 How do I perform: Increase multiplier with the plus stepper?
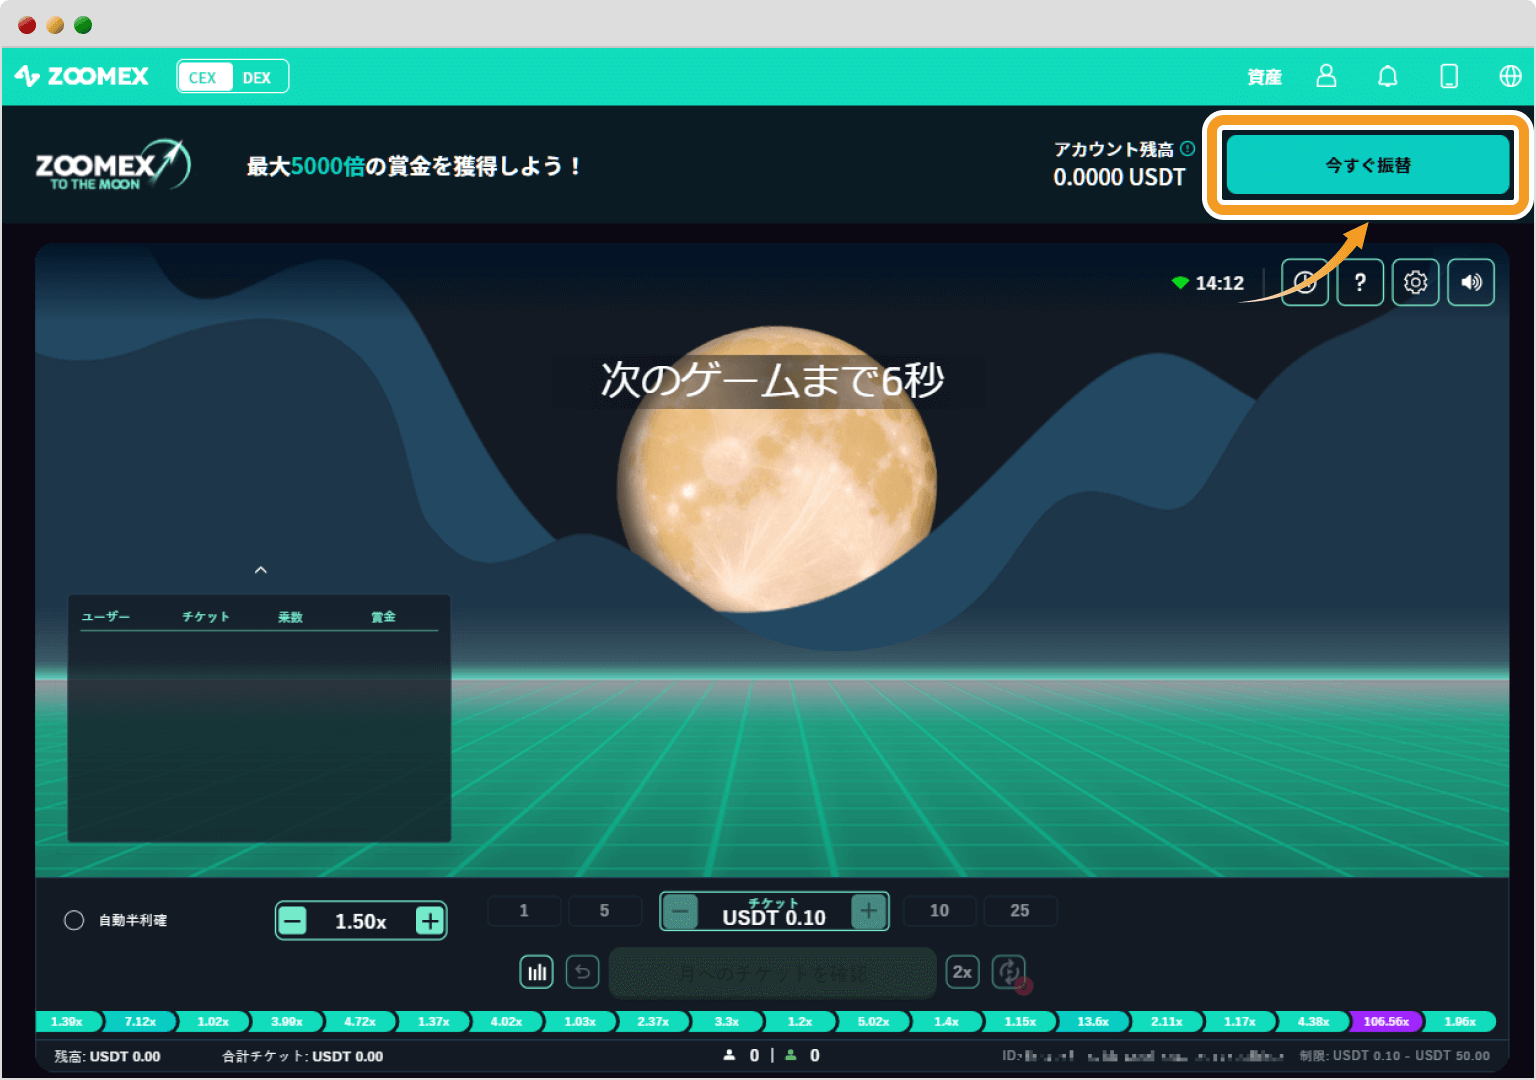430,920
